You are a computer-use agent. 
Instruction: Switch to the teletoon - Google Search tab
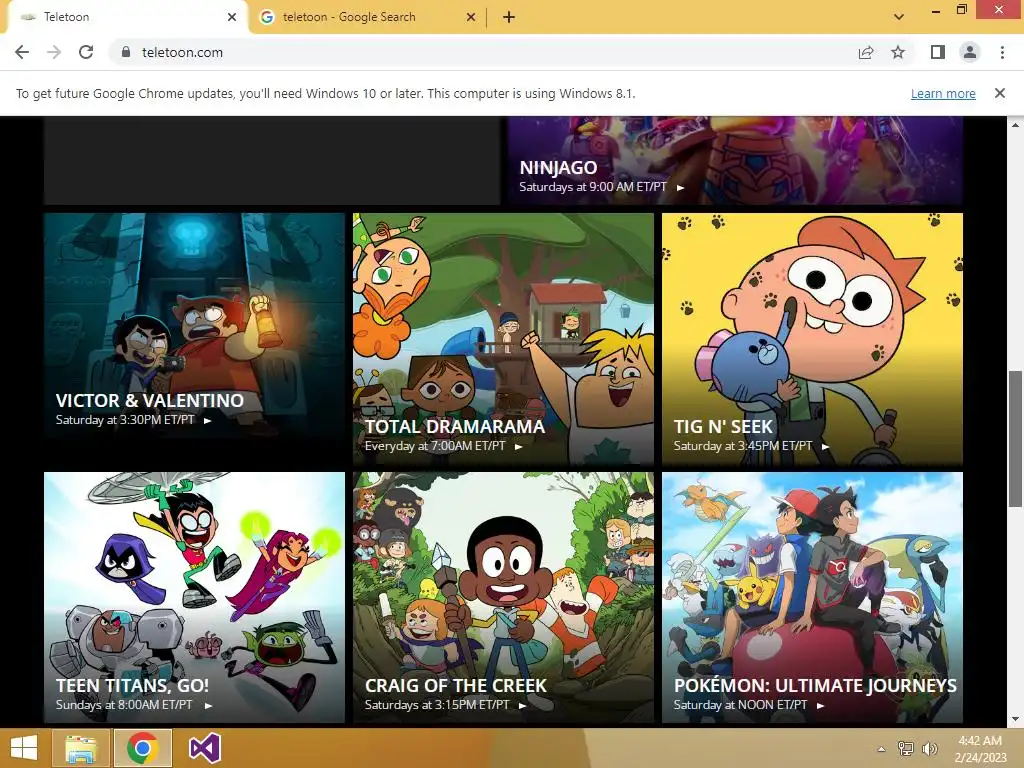[x=367, y=18]
